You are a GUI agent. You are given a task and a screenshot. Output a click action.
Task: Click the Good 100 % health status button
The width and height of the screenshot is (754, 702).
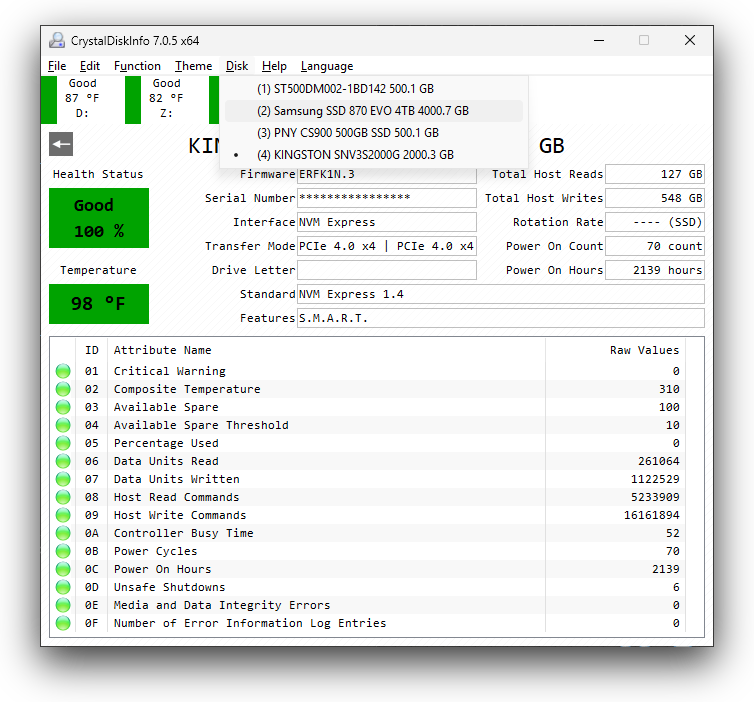tap(99, 218)
